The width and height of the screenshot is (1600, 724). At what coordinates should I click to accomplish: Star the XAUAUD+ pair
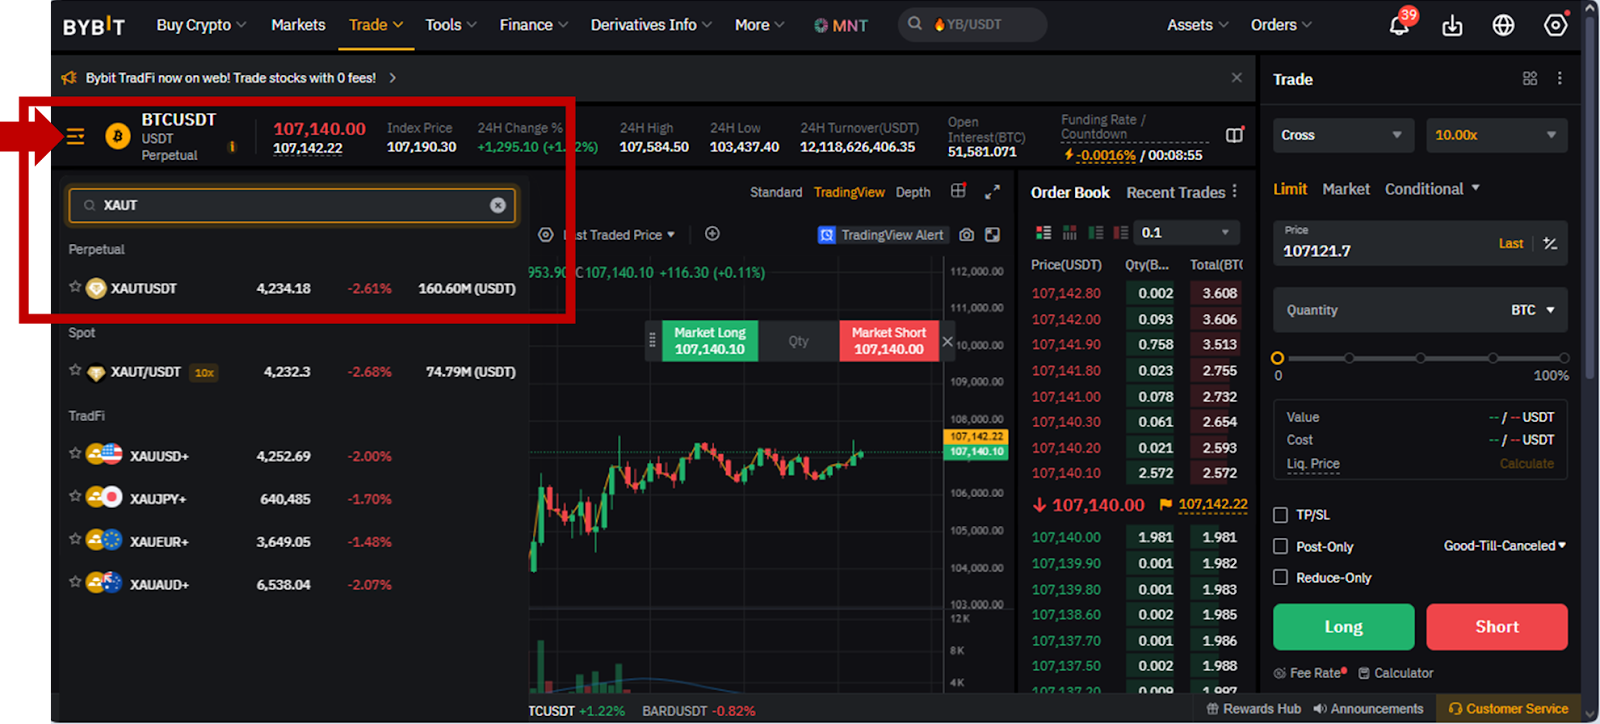click(x=75, y=582)
